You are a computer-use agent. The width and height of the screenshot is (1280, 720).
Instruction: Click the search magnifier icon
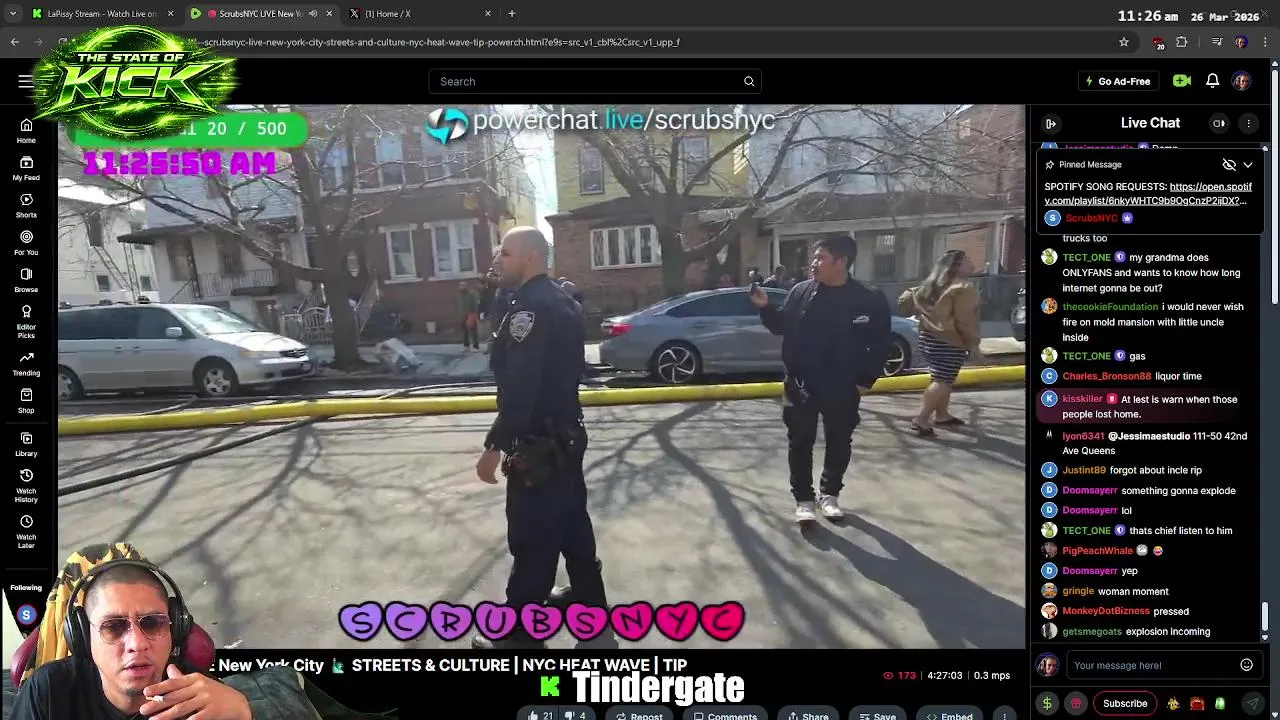coord(749,81)
